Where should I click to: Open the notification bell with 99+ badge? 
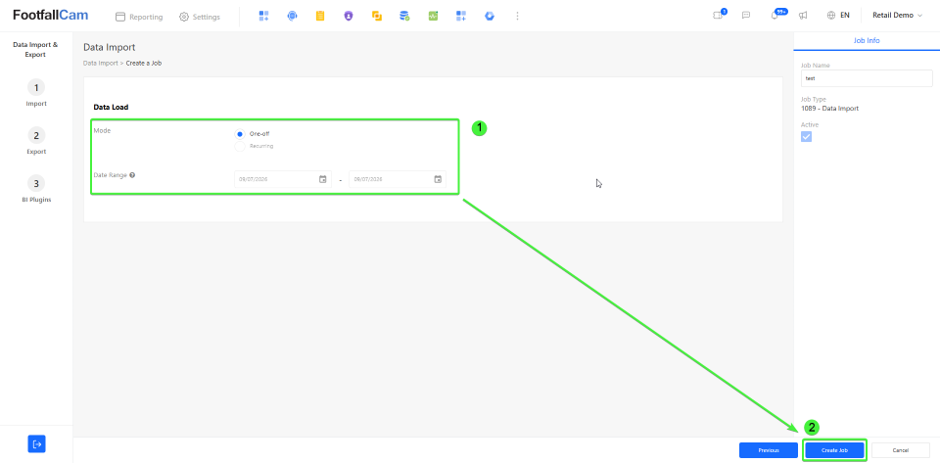pyautogui.click(x=777, y=15)
